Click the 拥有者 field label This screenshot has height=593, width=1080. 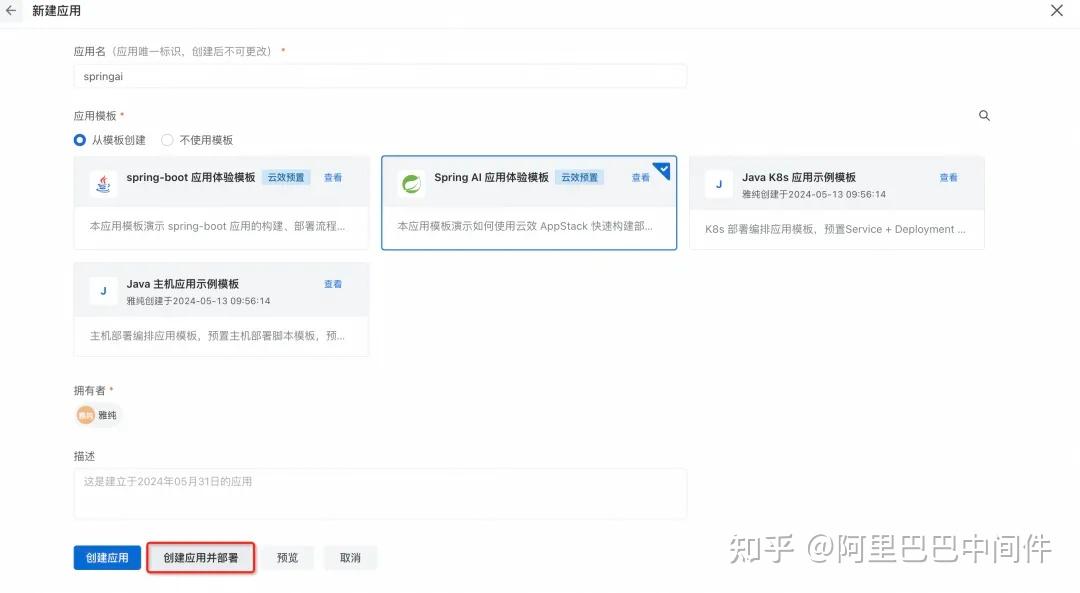90,391
